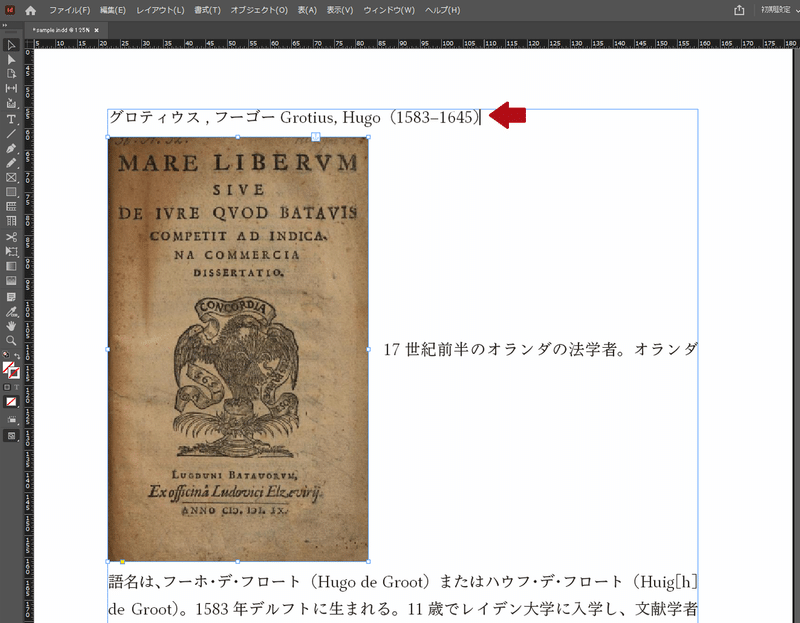Open the 表(A) menu
The height and width of the screenshot is (623, 800).
click(307, 10)
